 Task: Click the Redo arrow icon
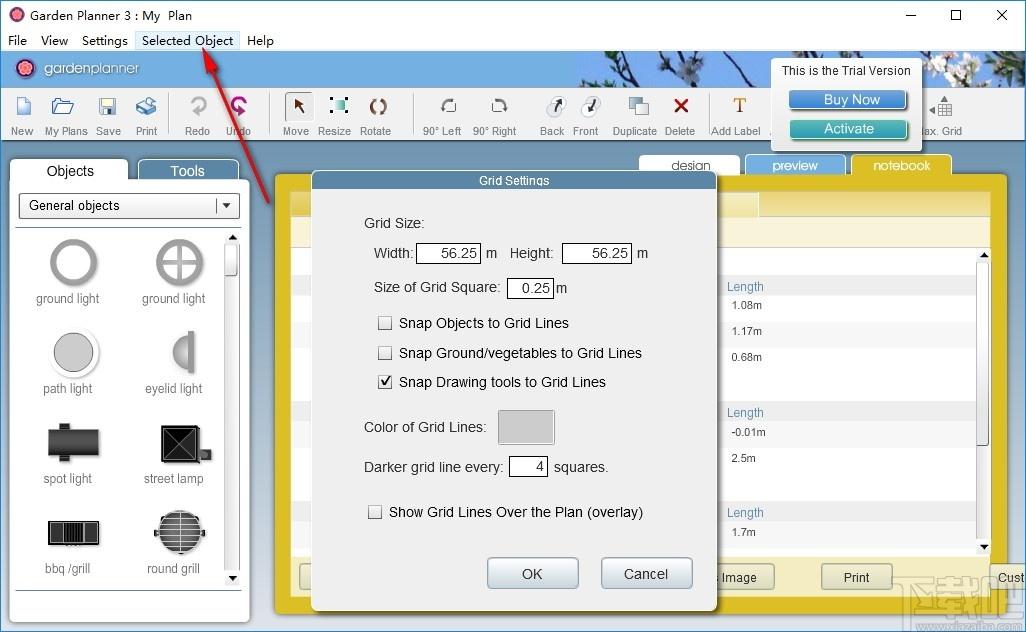[x=198, y=107]
